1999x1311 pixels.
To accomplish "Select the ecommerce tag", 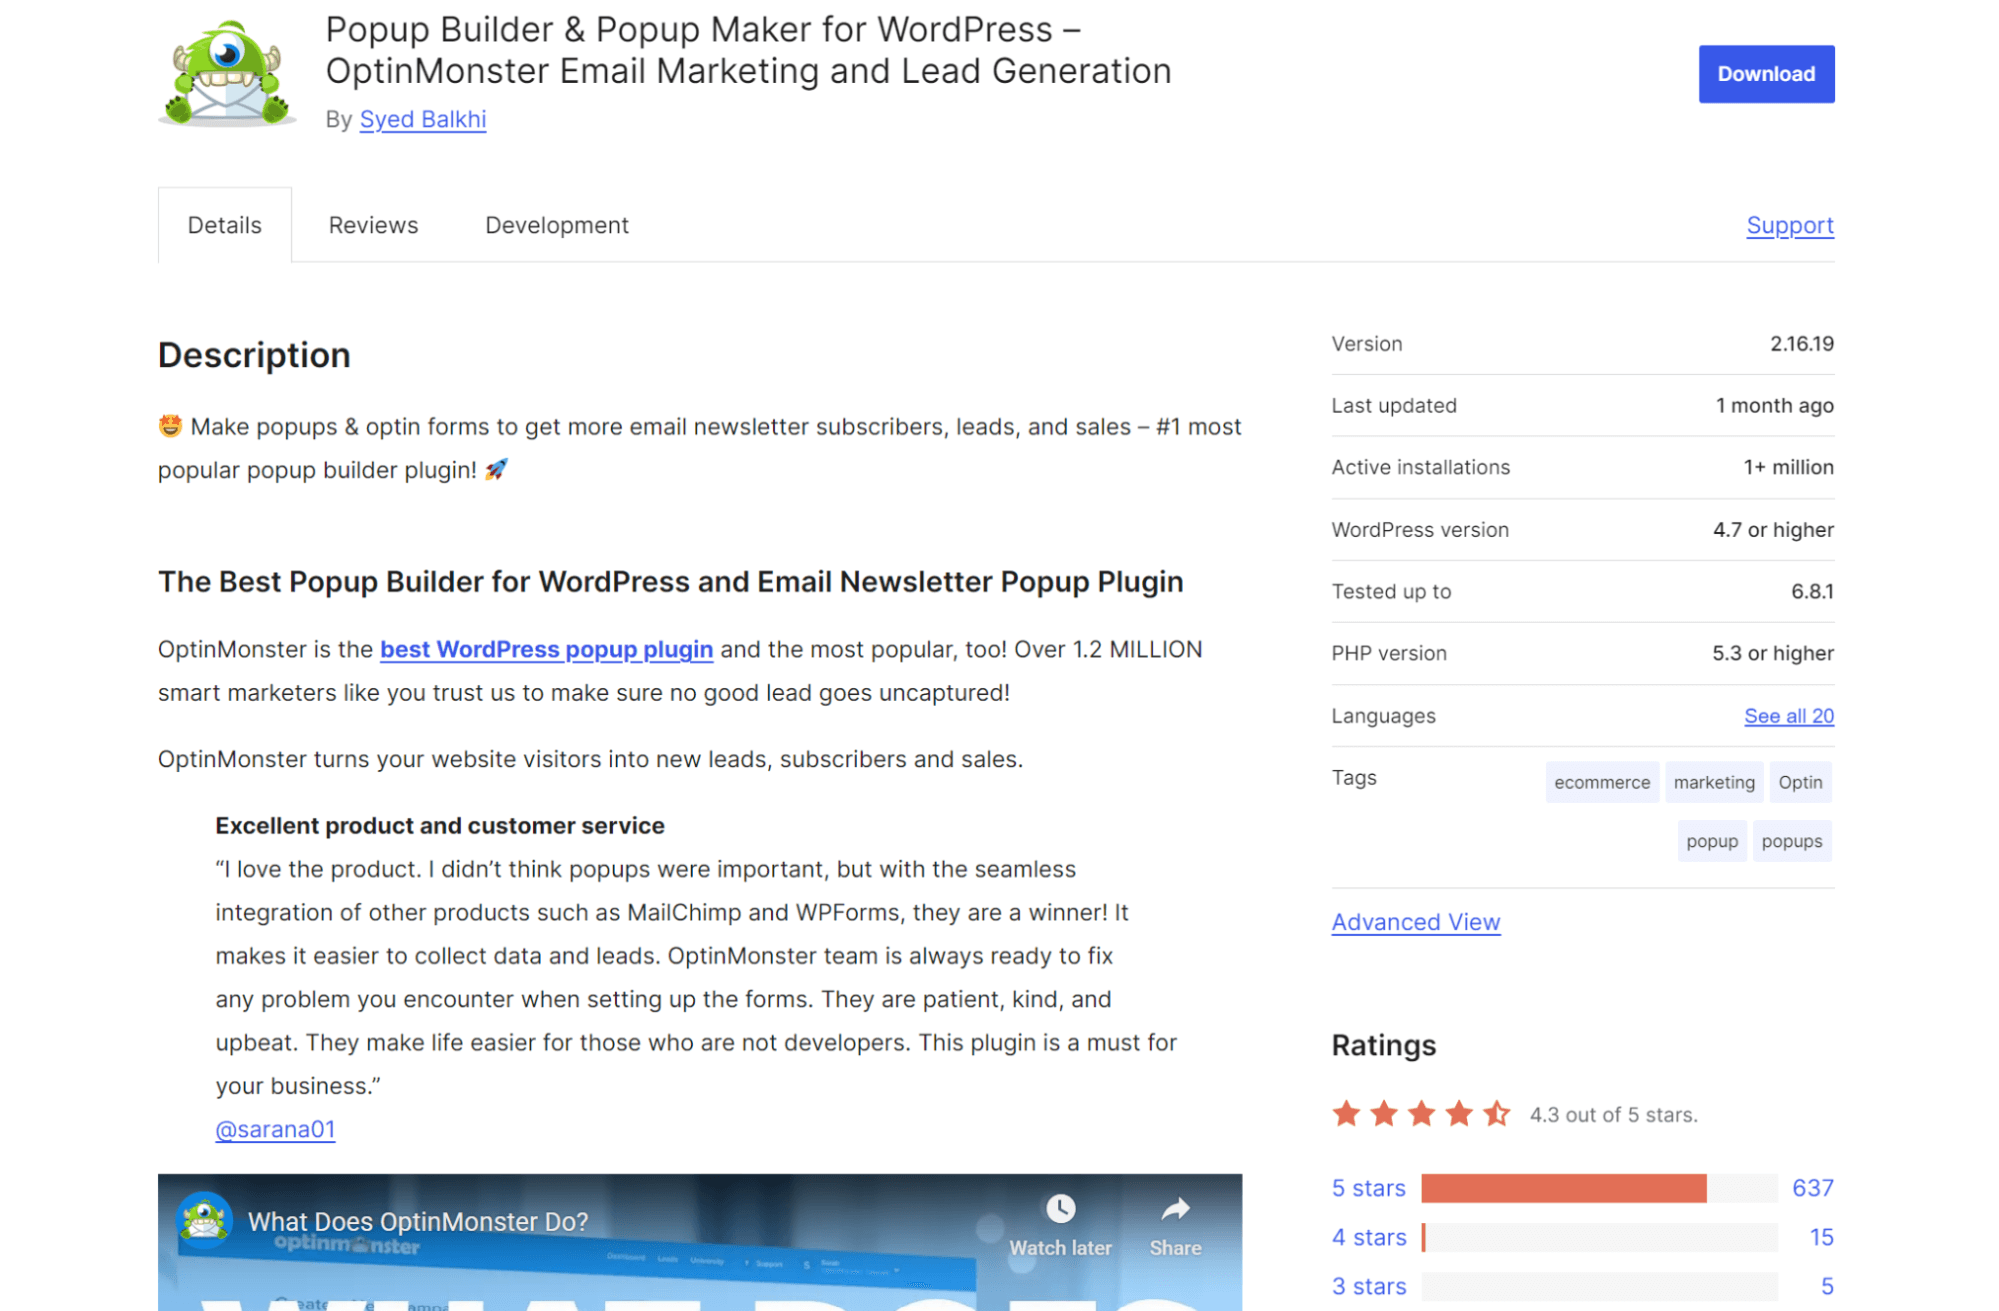I will tap(1602, 782).
